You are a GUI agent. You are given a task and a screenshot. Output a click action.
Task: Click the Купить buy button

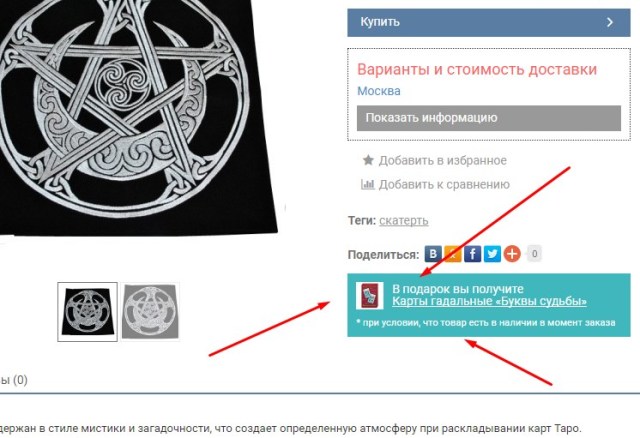click(x=489, y=22)
